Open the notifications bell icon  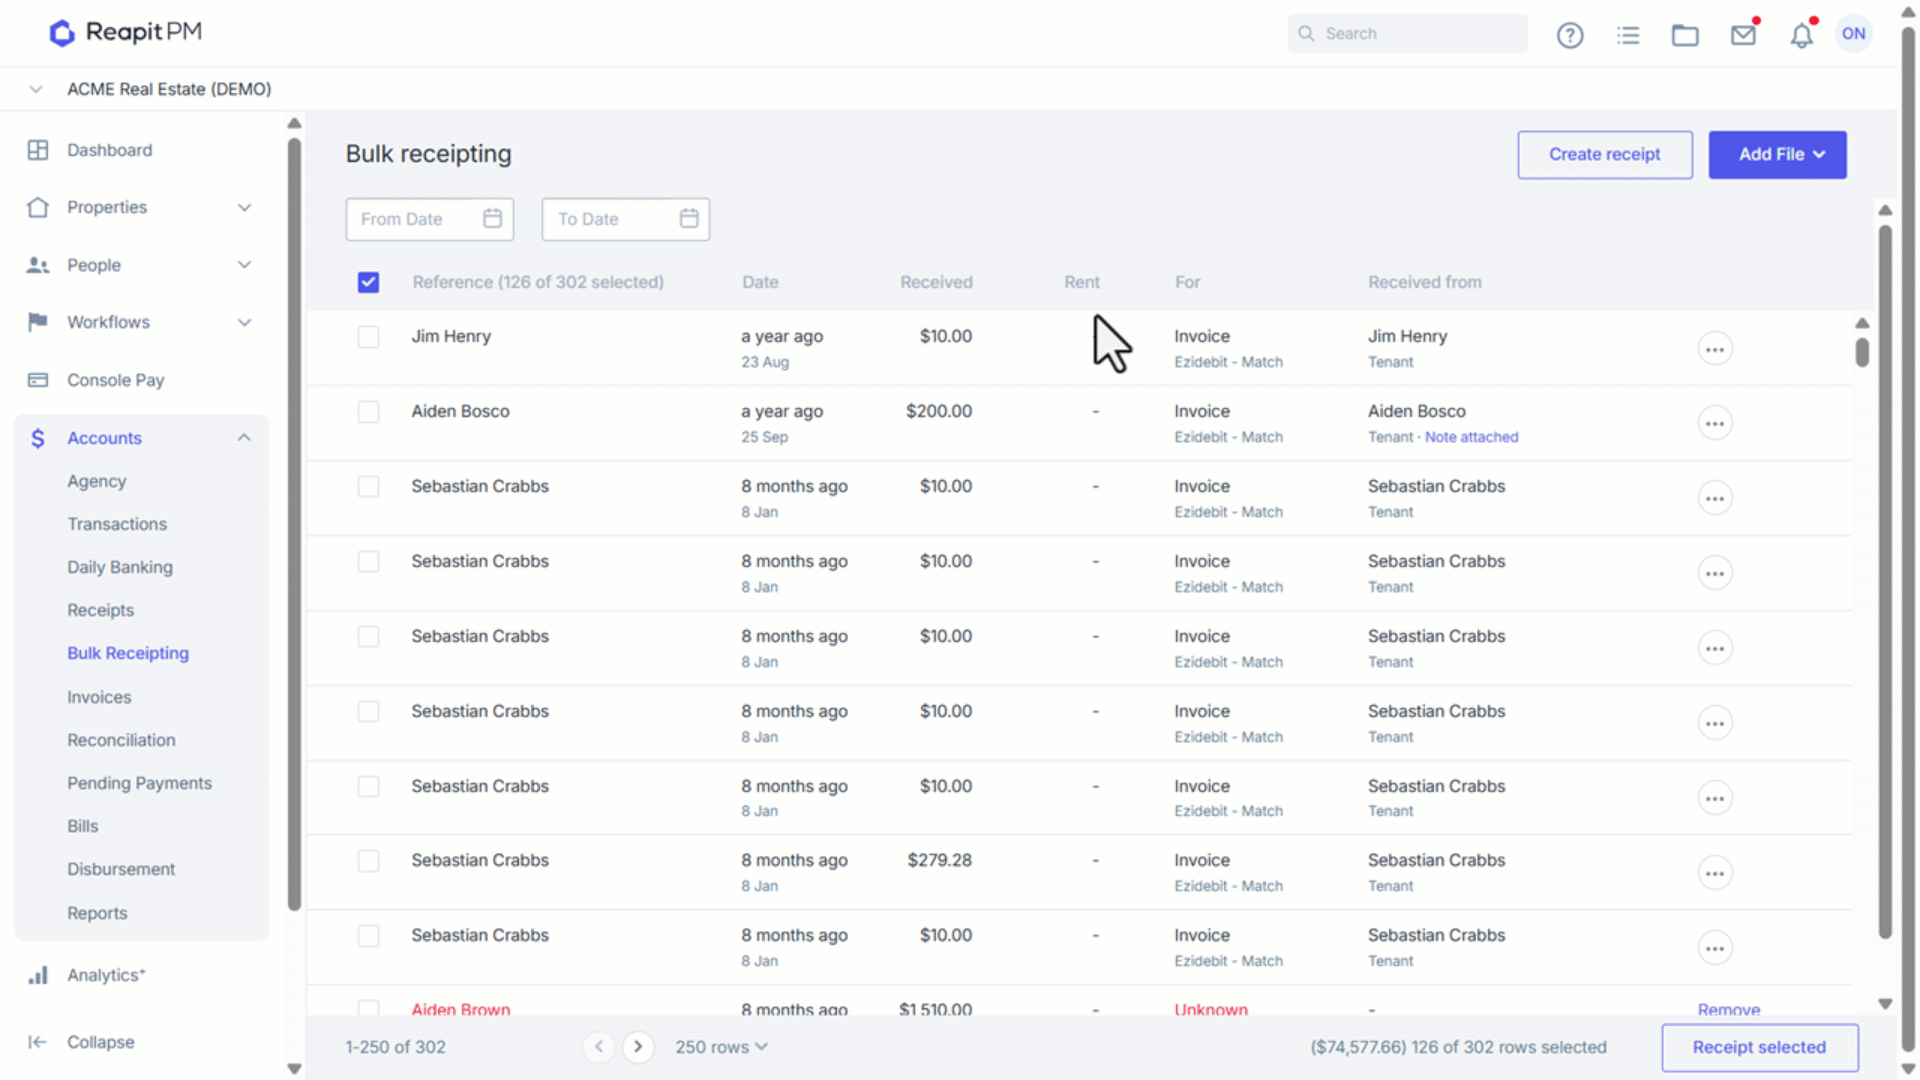tap(1802, 35)
